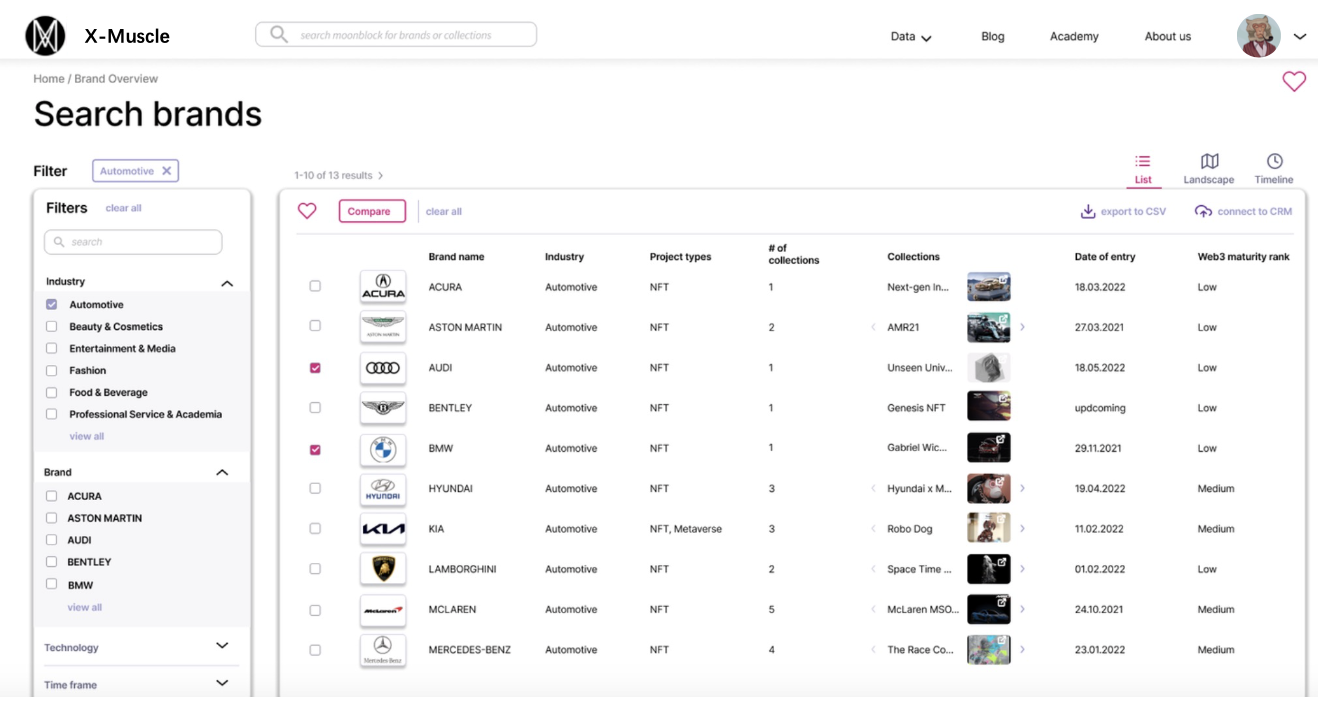Show next collection for KIA row

1022,529
